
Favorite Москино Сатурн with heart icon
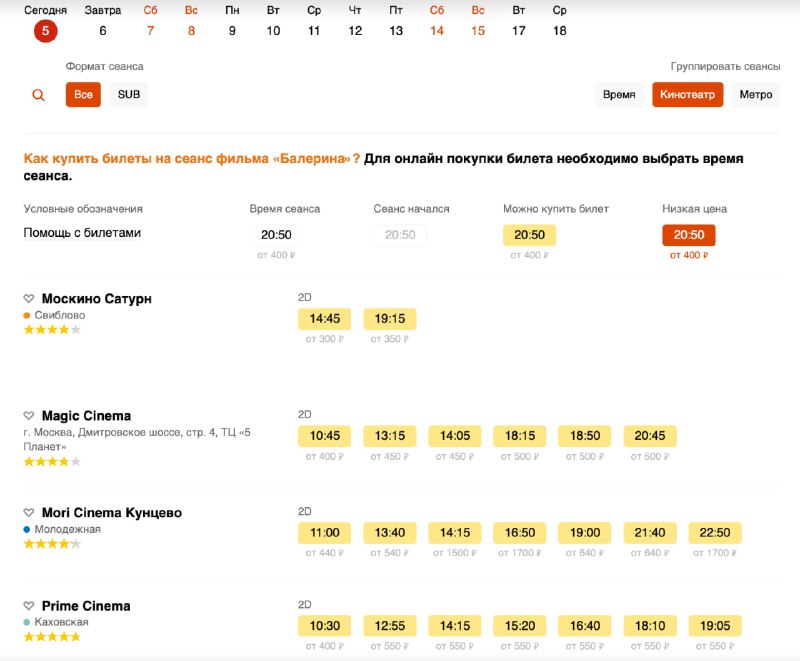point(29,299)
